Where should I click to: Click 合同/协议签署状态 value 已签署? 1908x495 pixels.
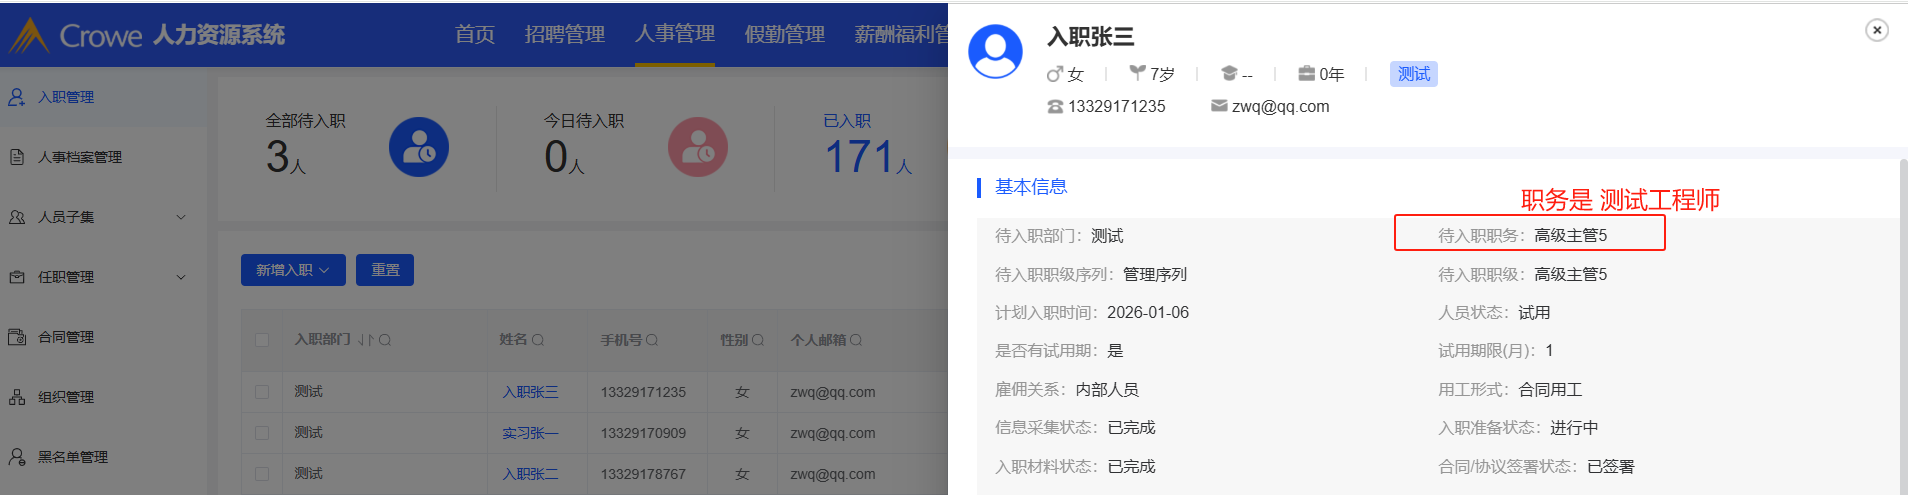point(1611,467)
